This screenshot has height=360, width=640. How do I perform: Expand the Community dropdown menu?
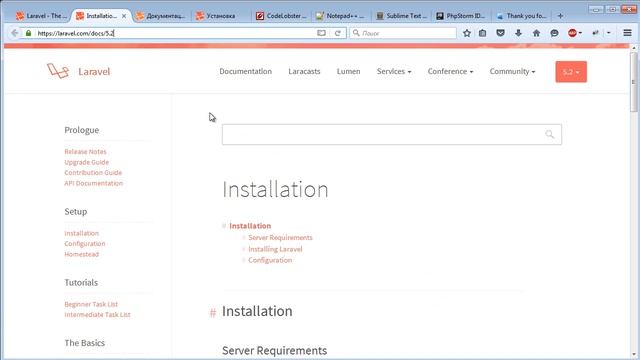click(x=512, y=71)
